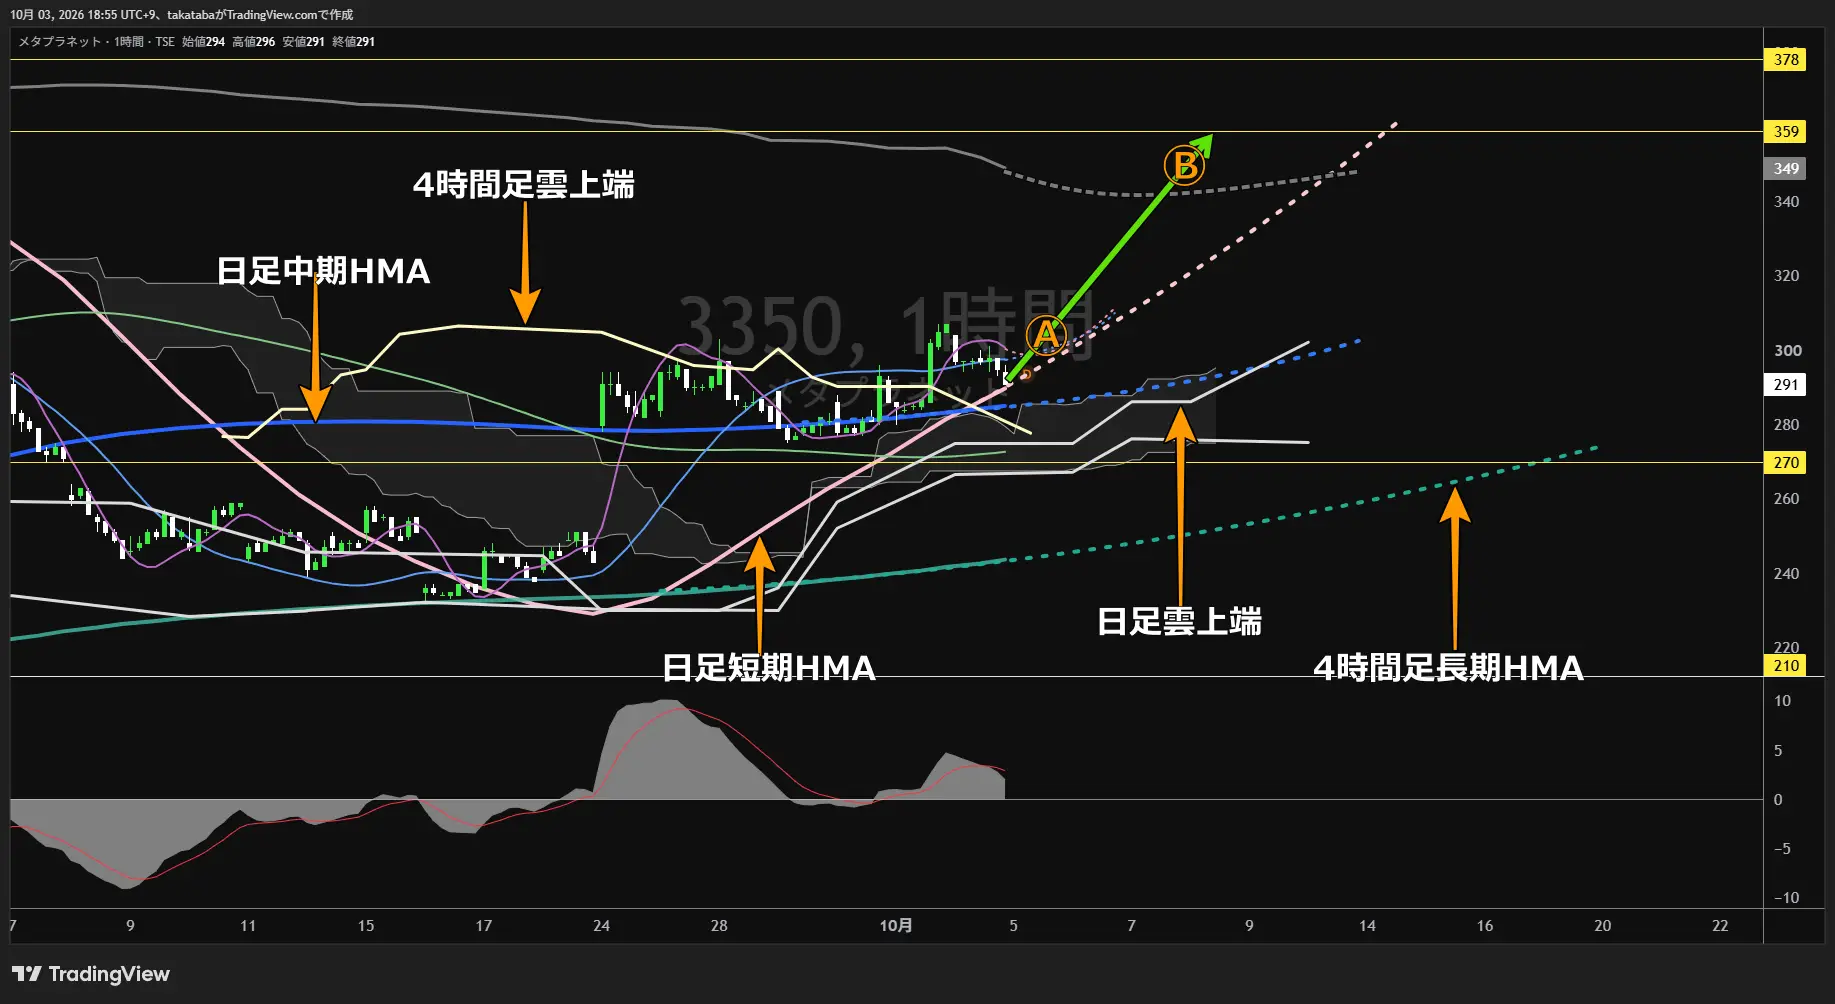Click the 高値296 high value in the header
Viewport: 1835px width, 1004px height.
[x=253, y=42]
